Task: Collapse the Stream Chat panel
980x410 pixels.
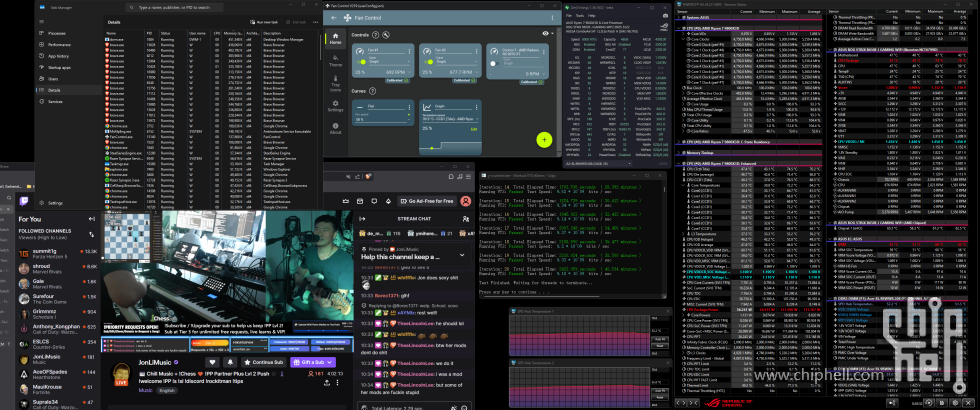Action: 362,219
